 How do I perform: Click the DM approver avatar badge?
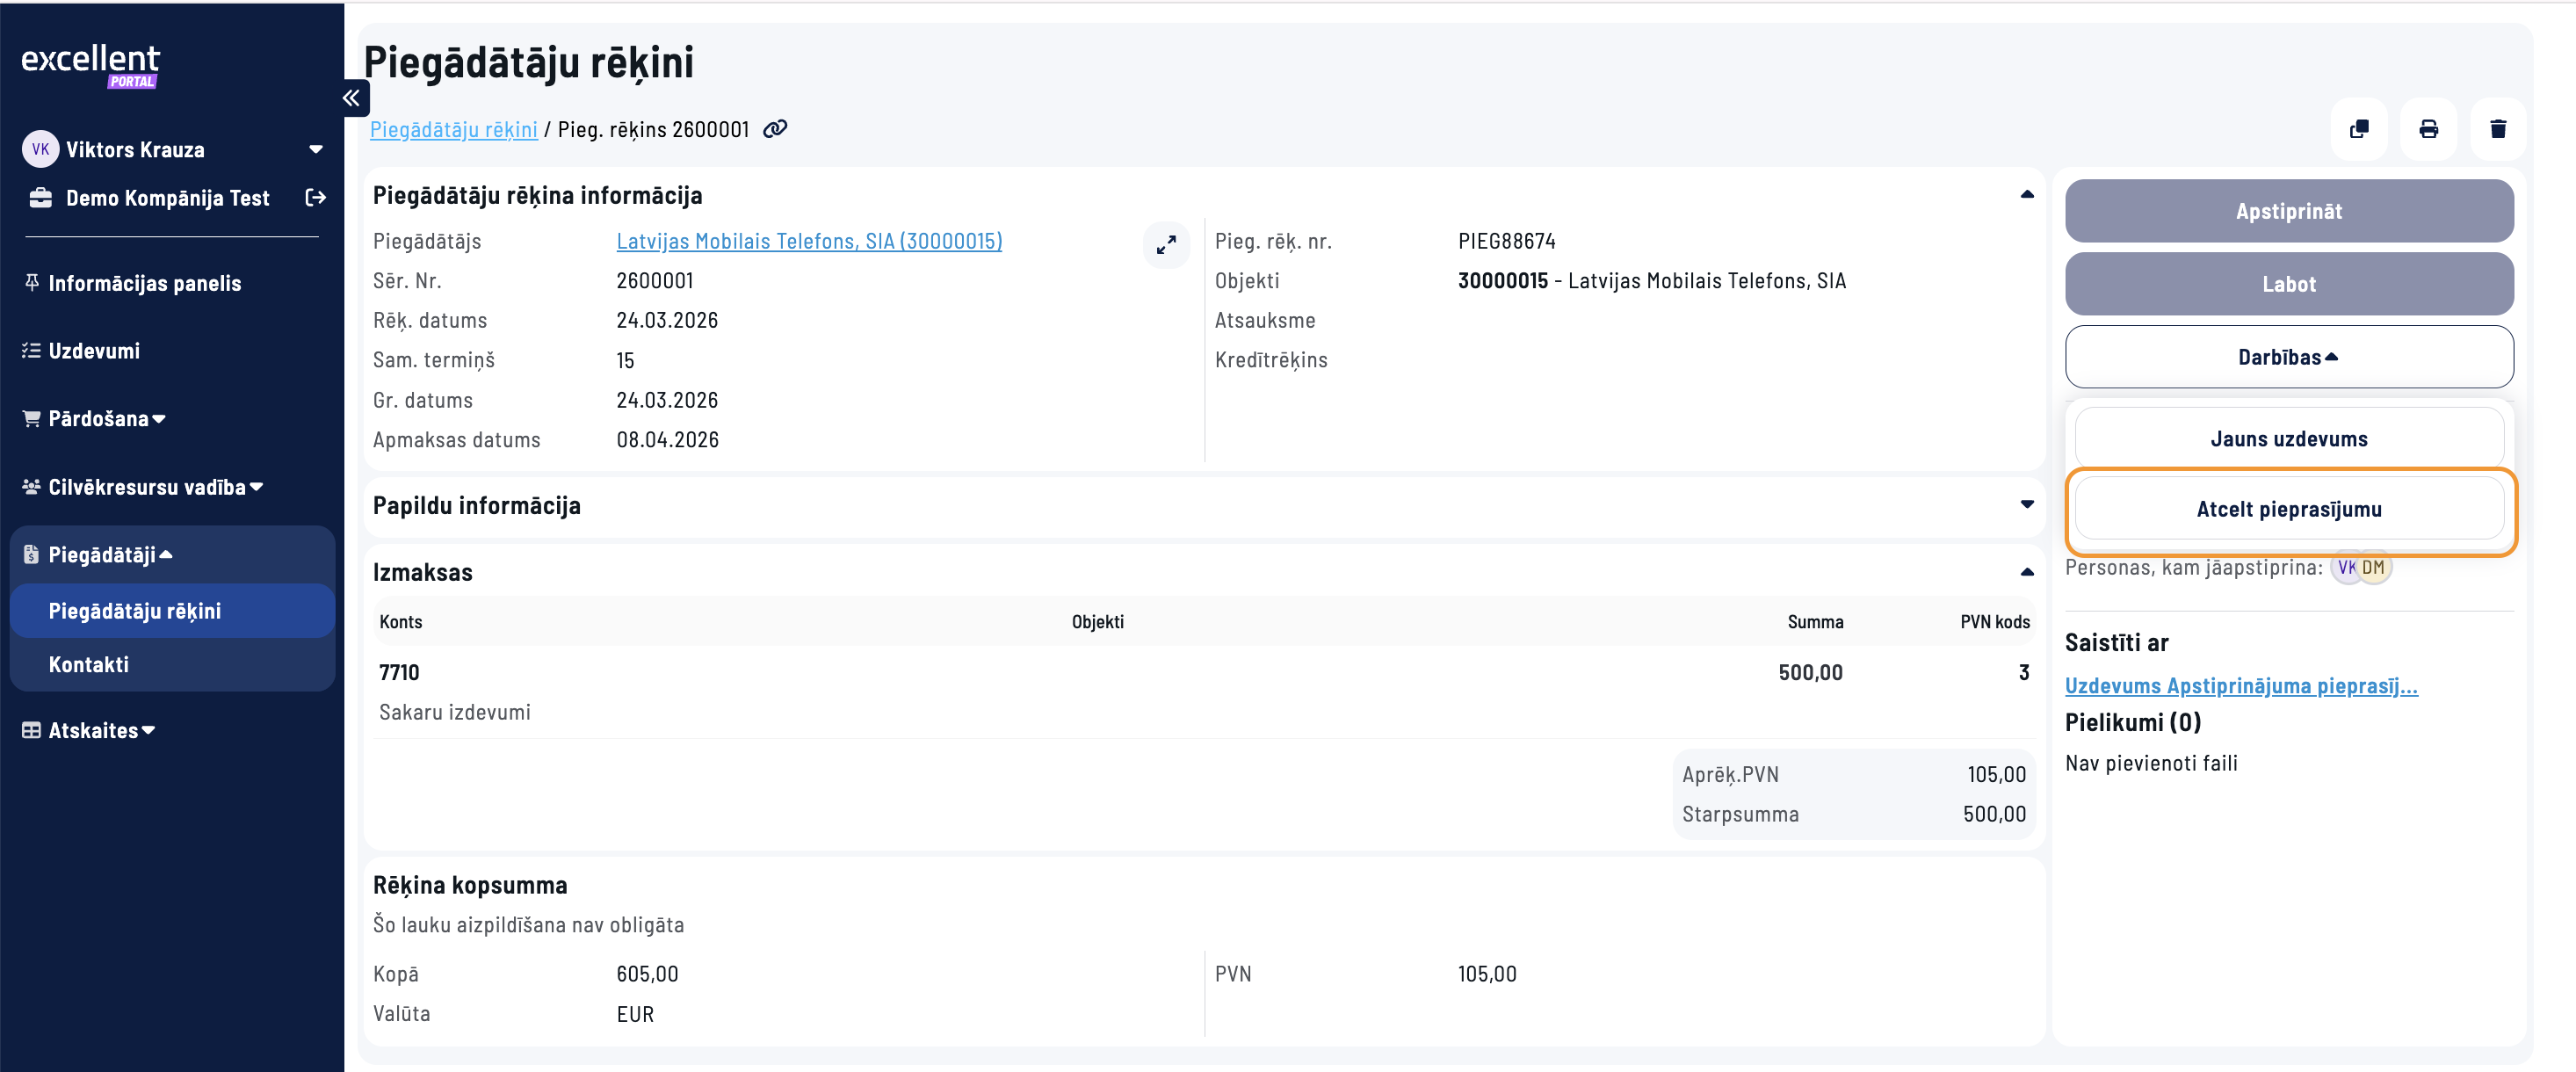(2374, 567)
